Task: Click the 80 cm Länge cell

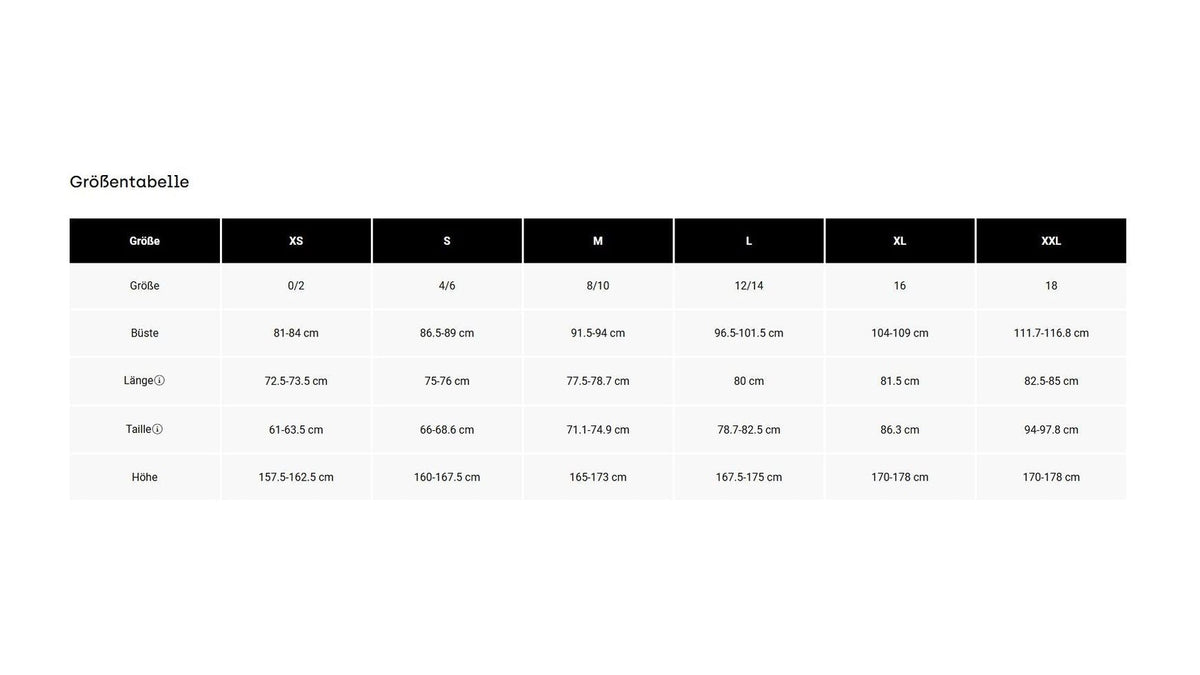Action: coord(749,381)
